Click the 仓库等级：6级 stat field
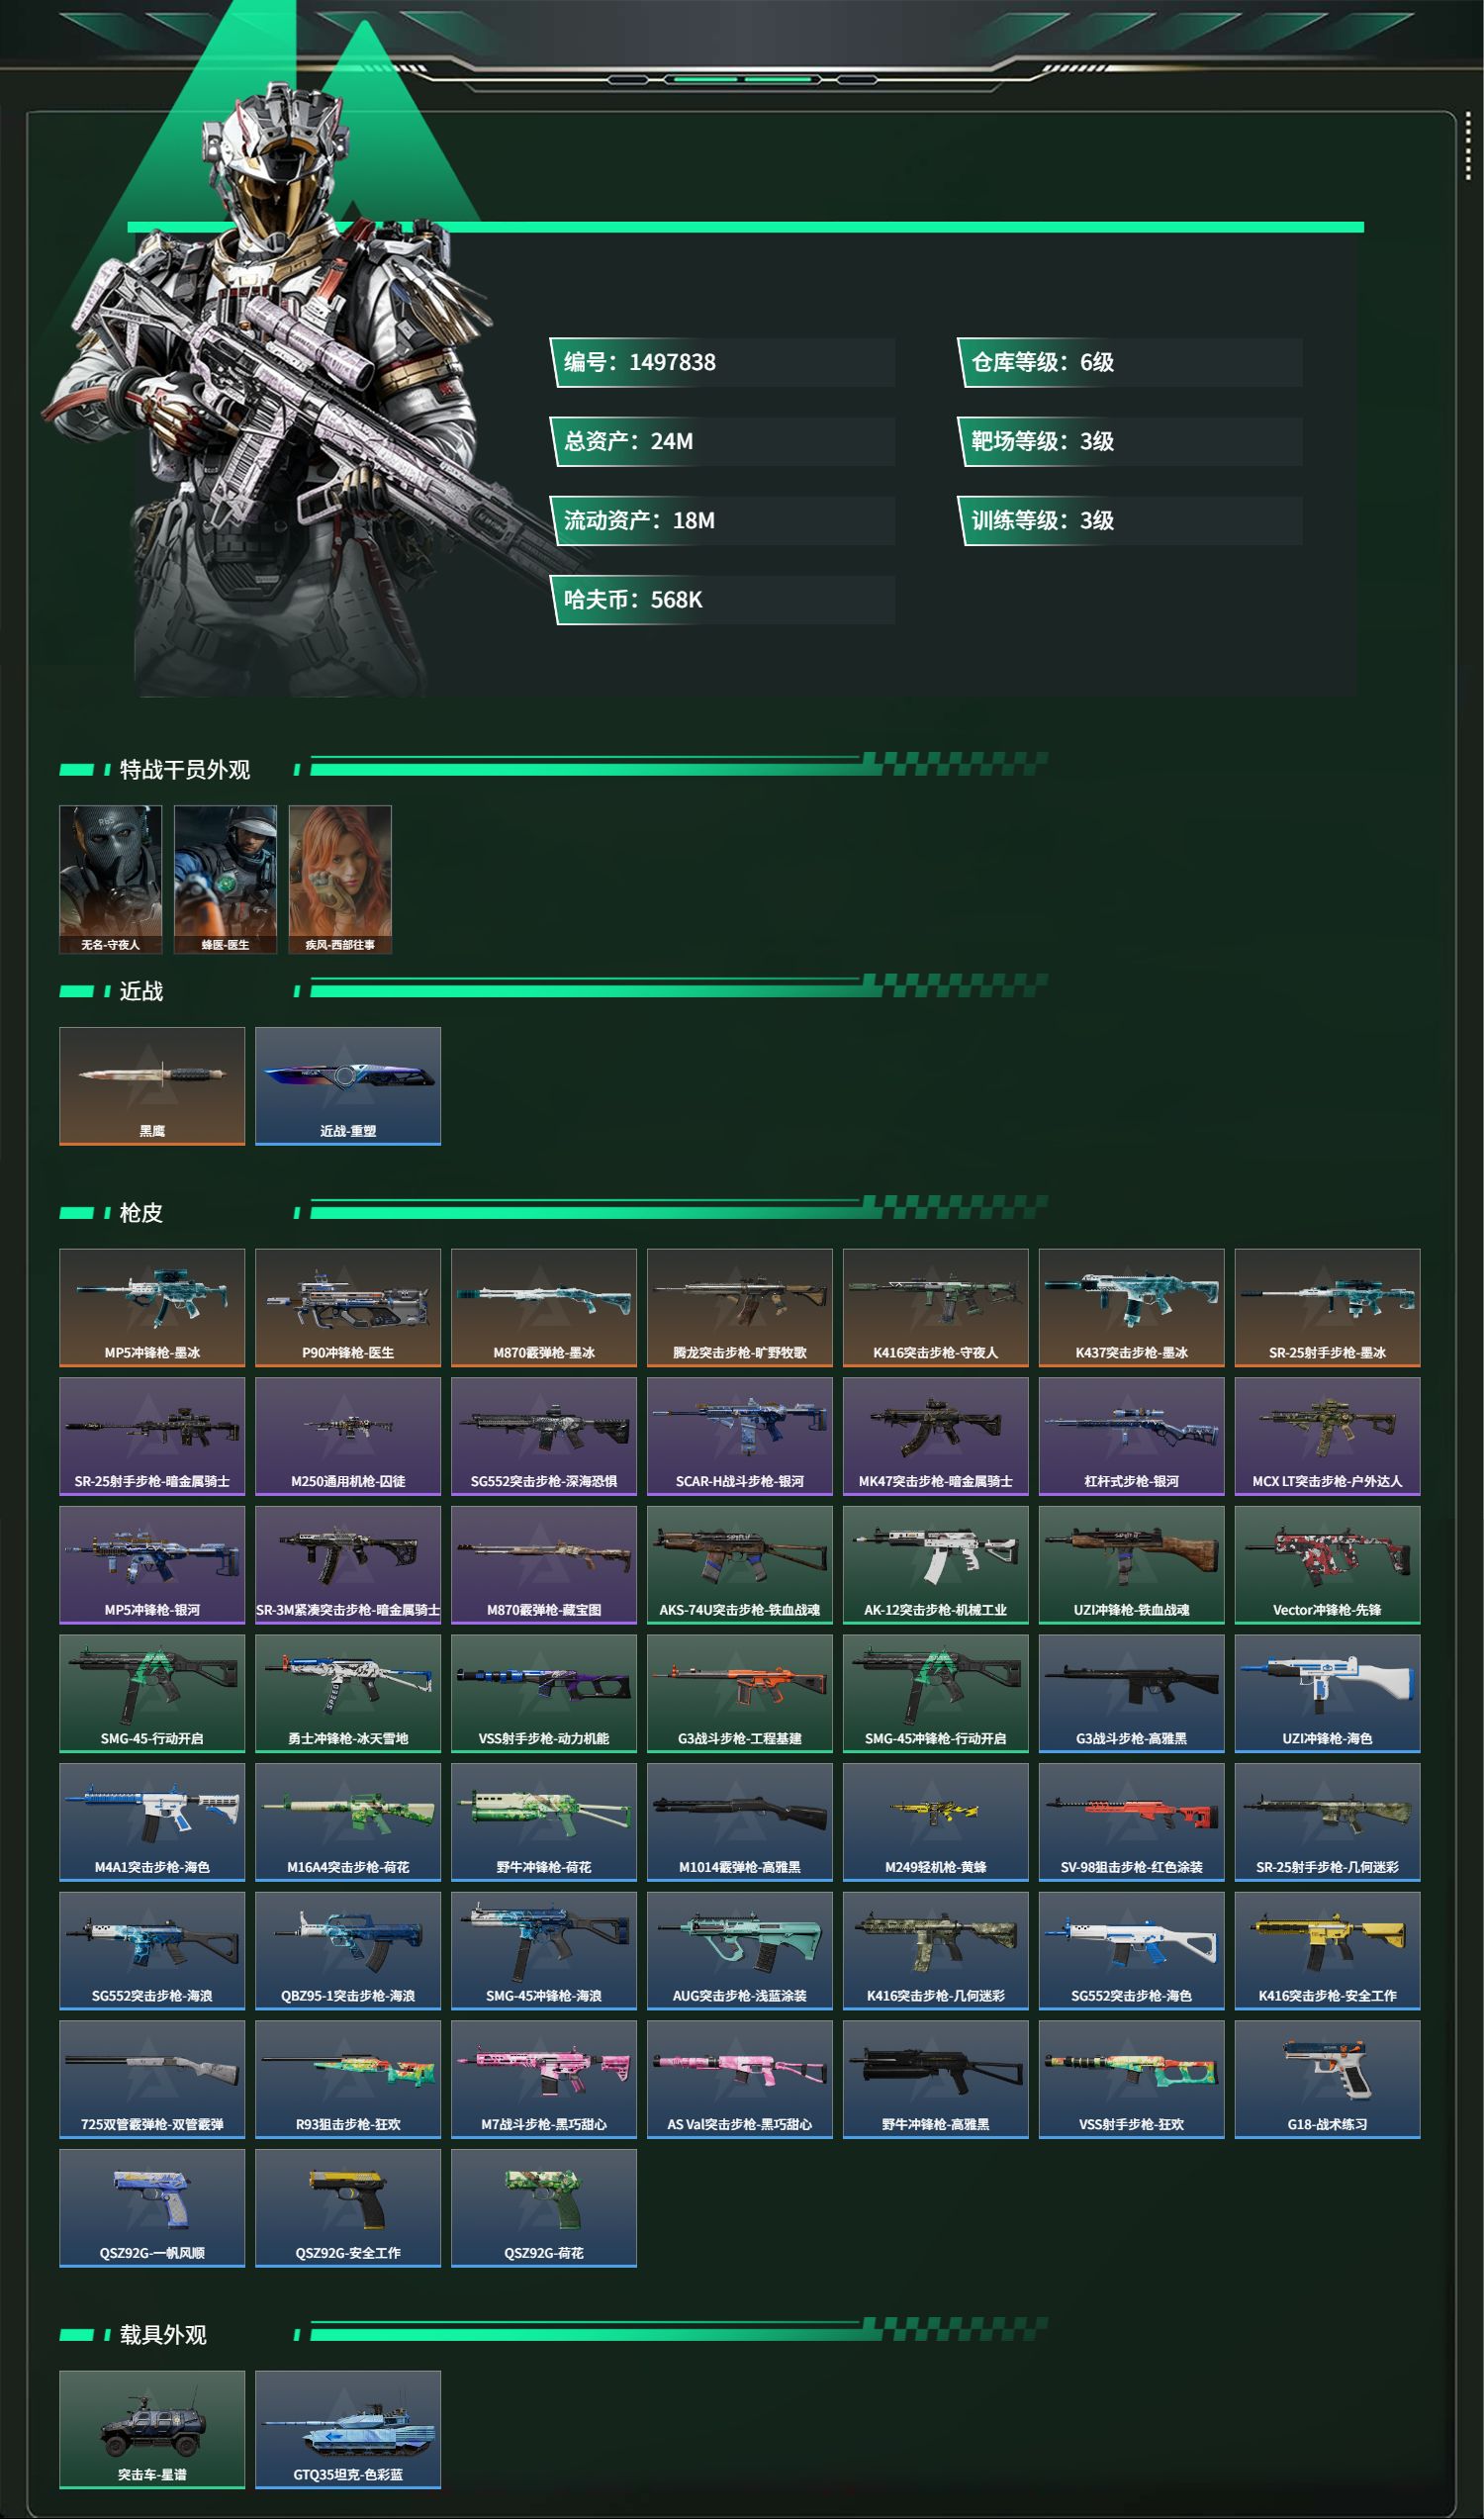 pyautogui.click(x=1130, y=362)
